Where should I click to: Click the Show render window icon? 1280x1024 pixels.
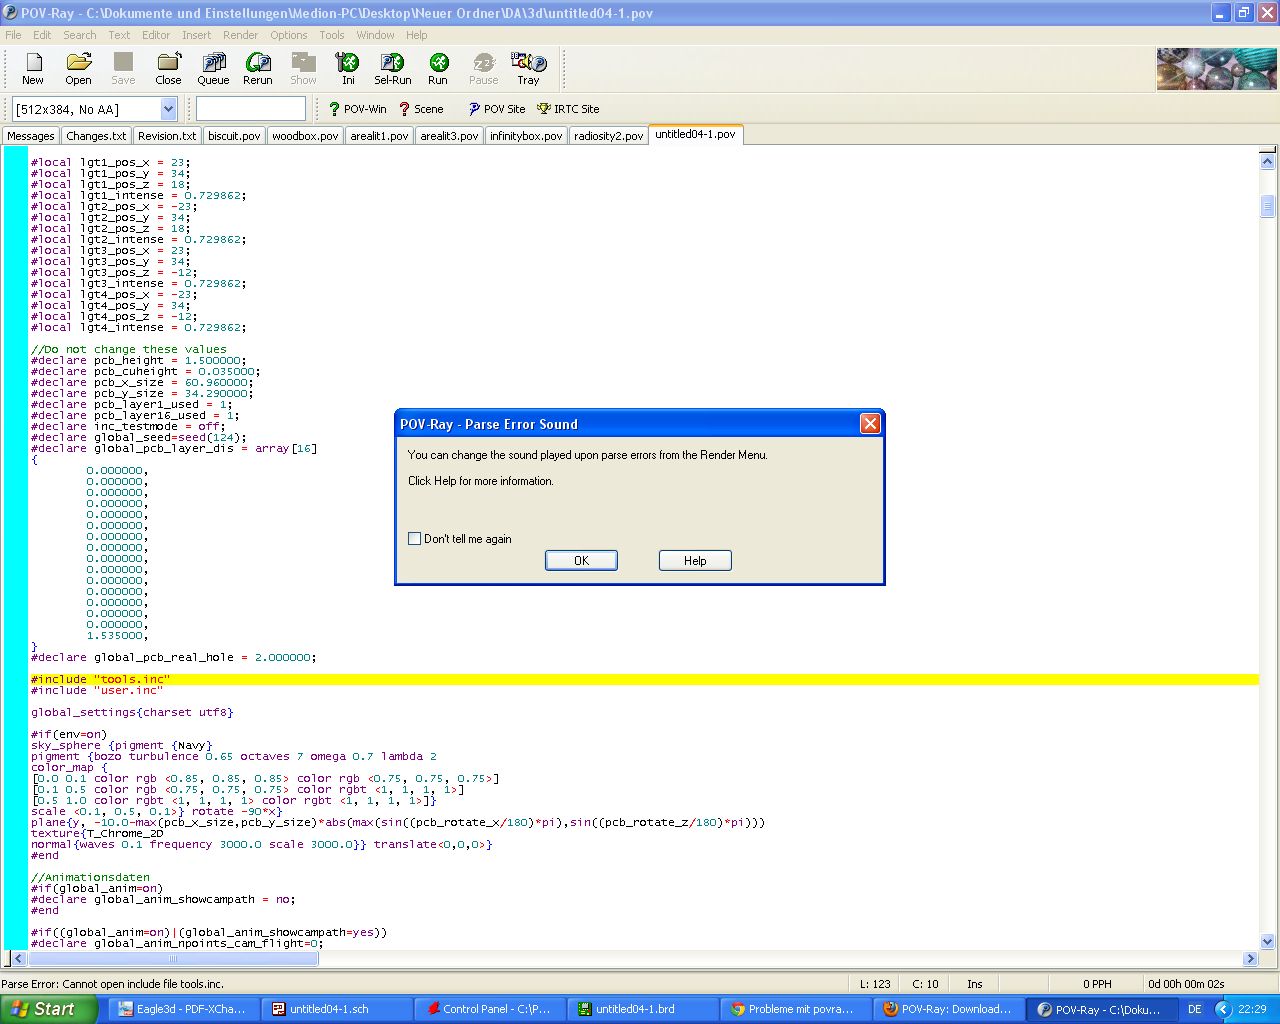[303, 69]
